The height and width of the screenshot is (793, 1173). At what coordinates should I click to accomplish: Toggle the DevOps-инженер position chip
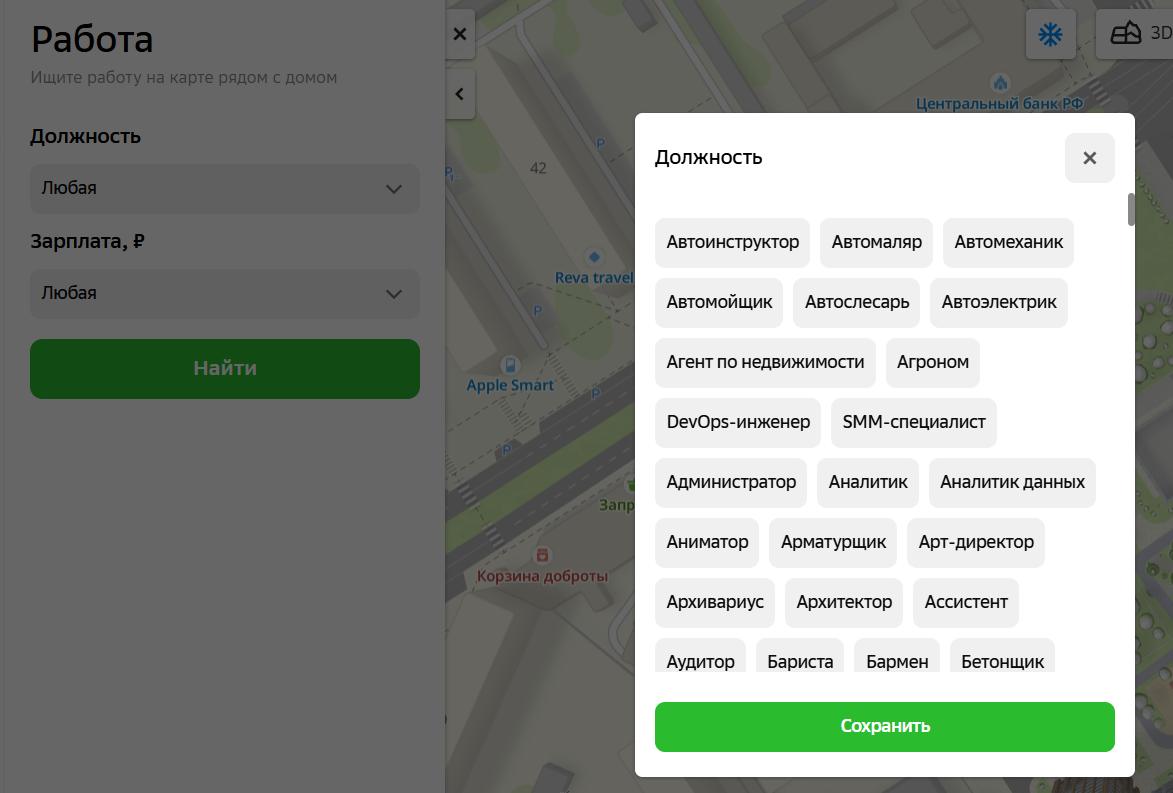pos(738,423)
